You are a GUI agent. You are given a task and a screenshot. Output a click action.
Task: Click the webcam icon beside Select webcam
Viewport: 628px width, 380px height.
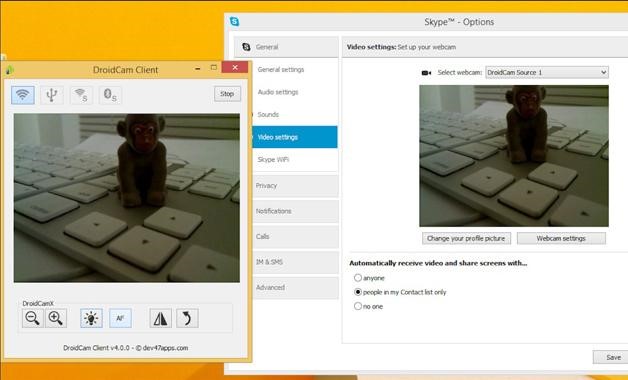tap(426, 73)
